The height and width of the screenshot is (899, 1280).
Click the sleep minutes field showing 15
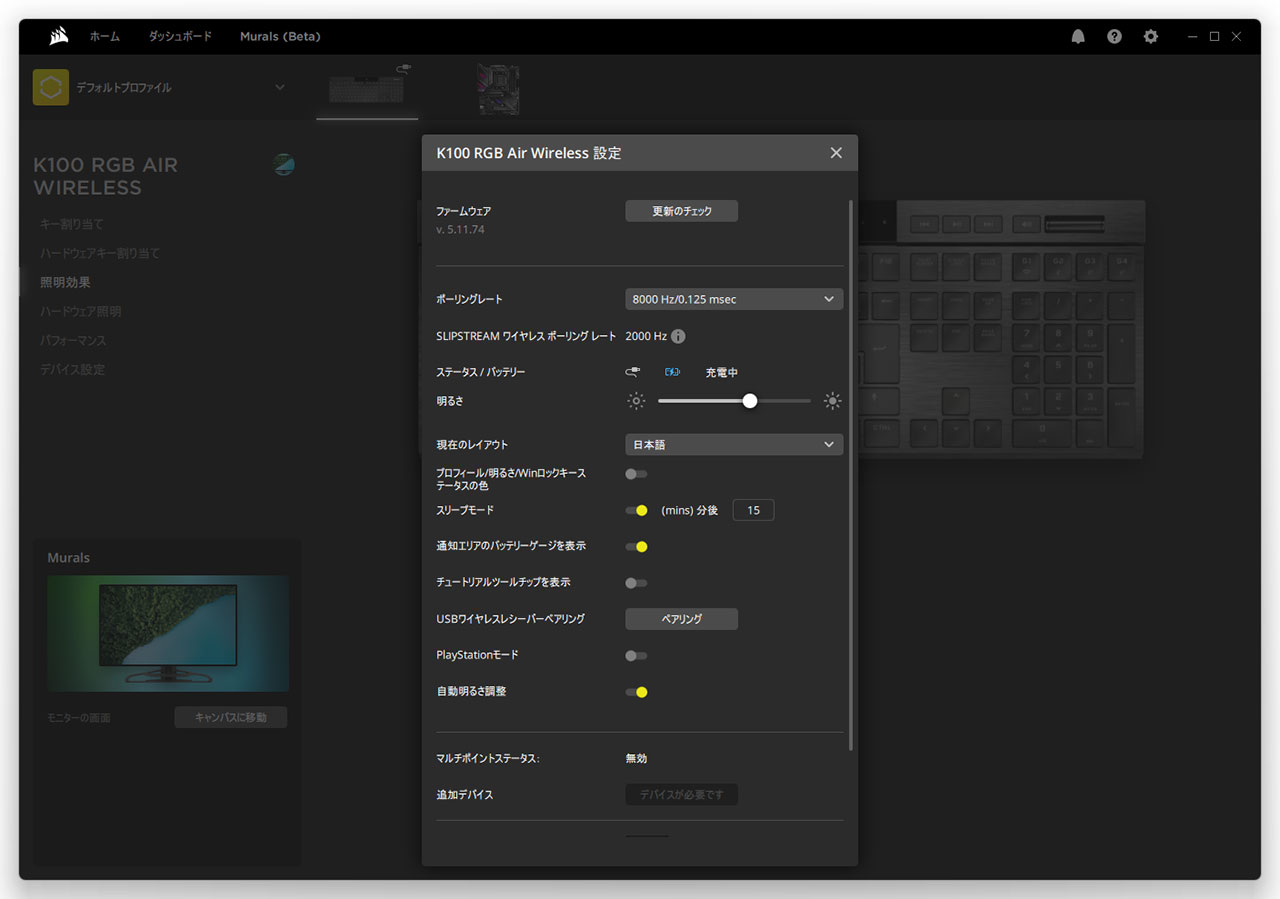coord(753,510)
